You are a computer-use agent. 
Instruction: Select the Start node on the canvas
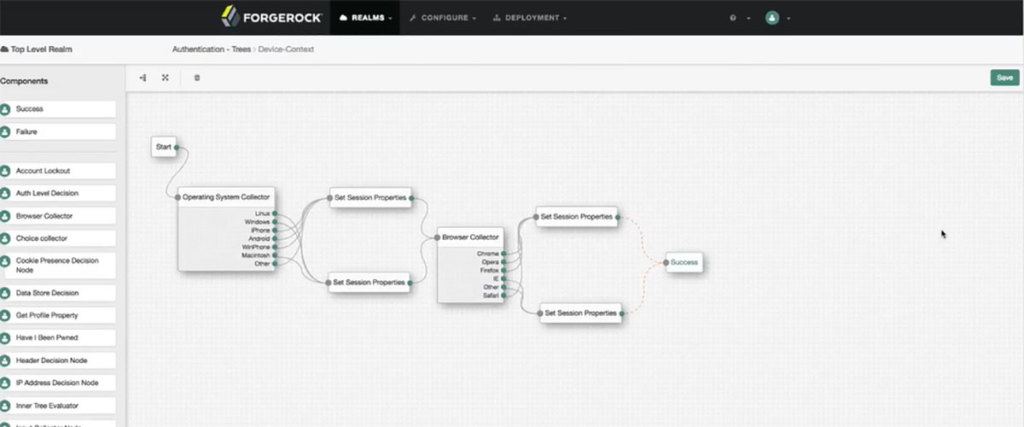pyautogui.click(x=163, y=147)
